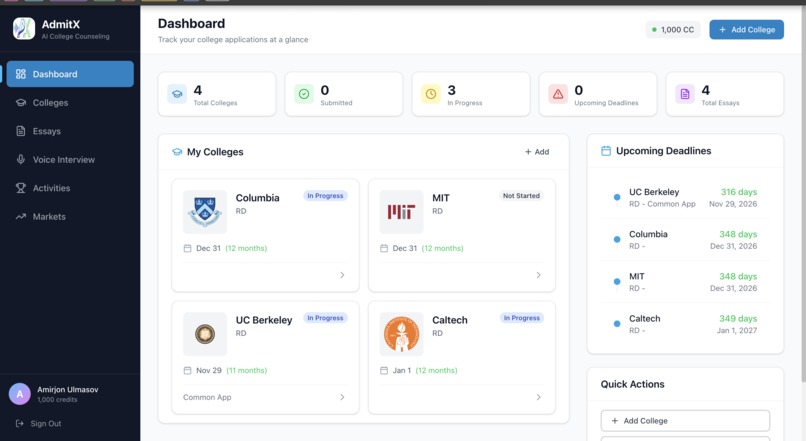Screen dimensions: 806x441
Task: Click the Amirjon Ulmasov profile name
Action: tap(68, 390)
